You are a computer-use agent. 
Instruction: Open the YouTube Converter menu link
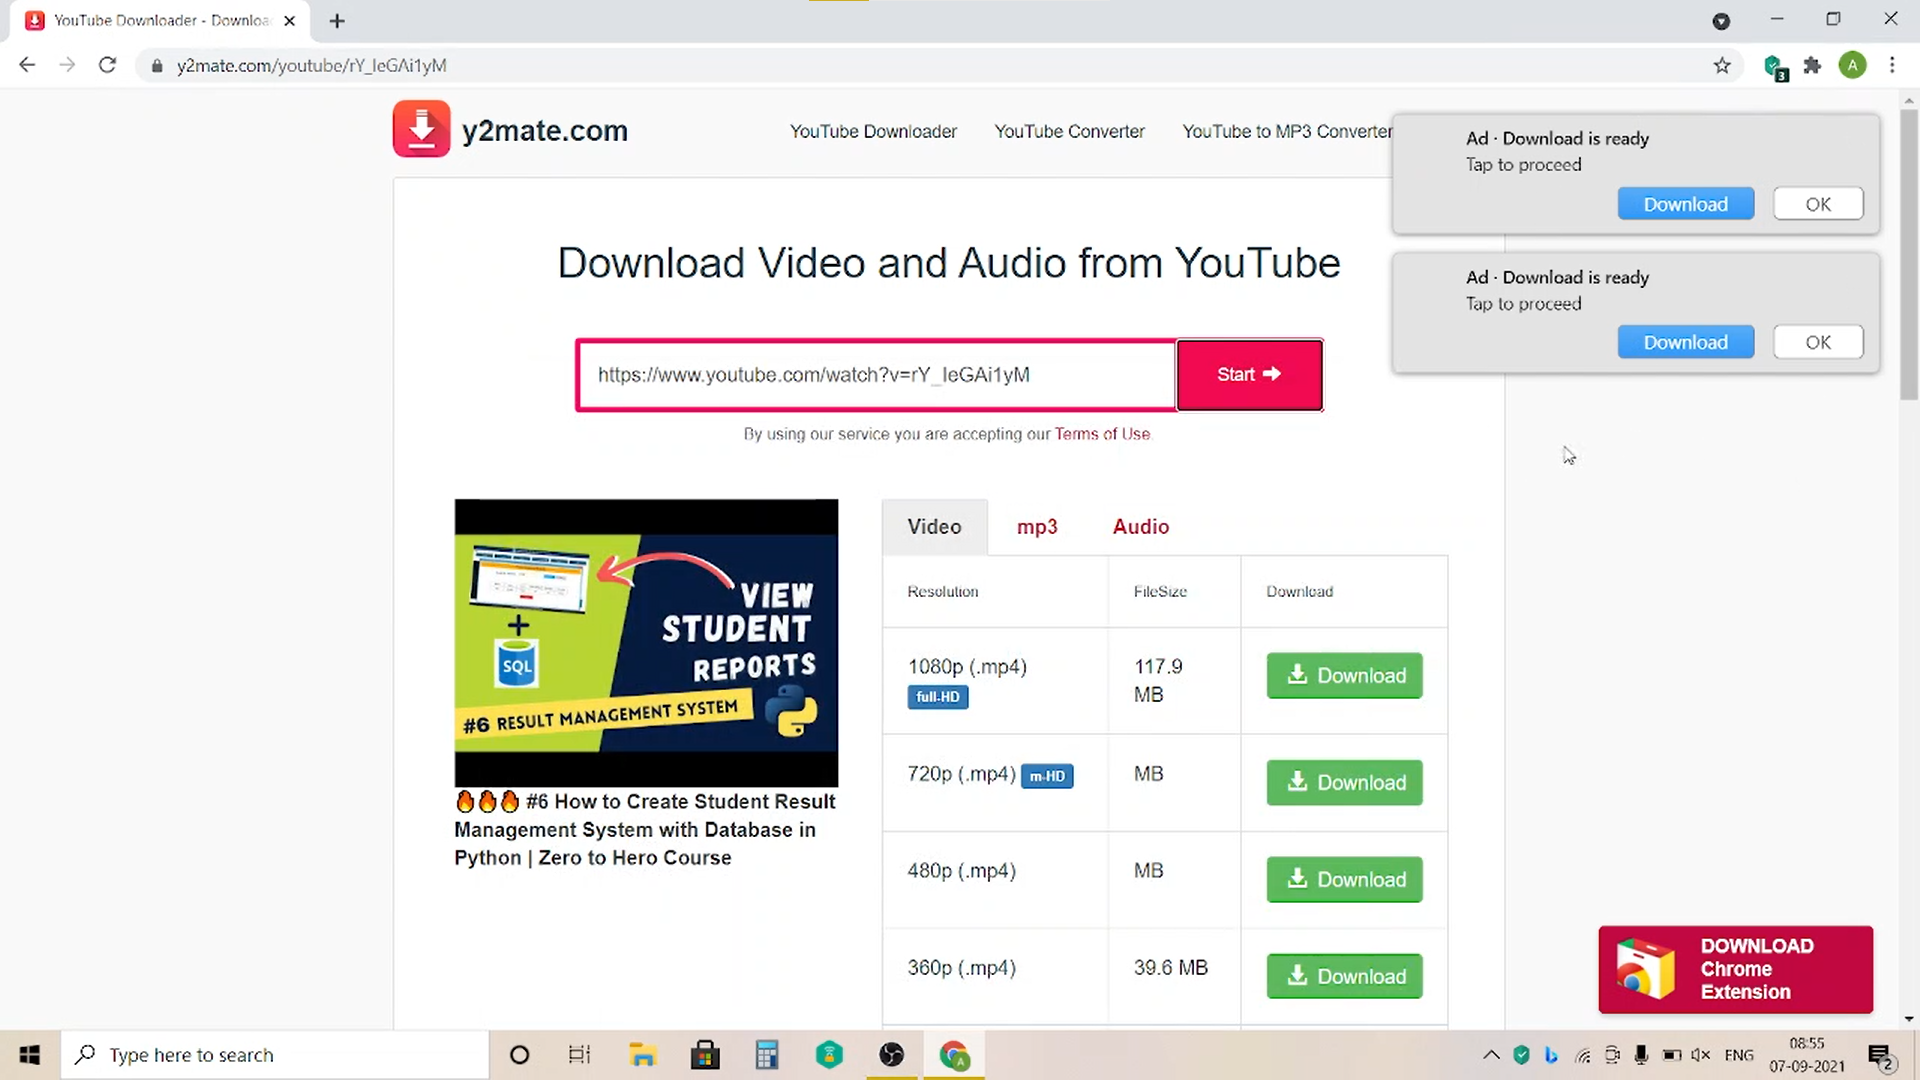click(1069, 132)
